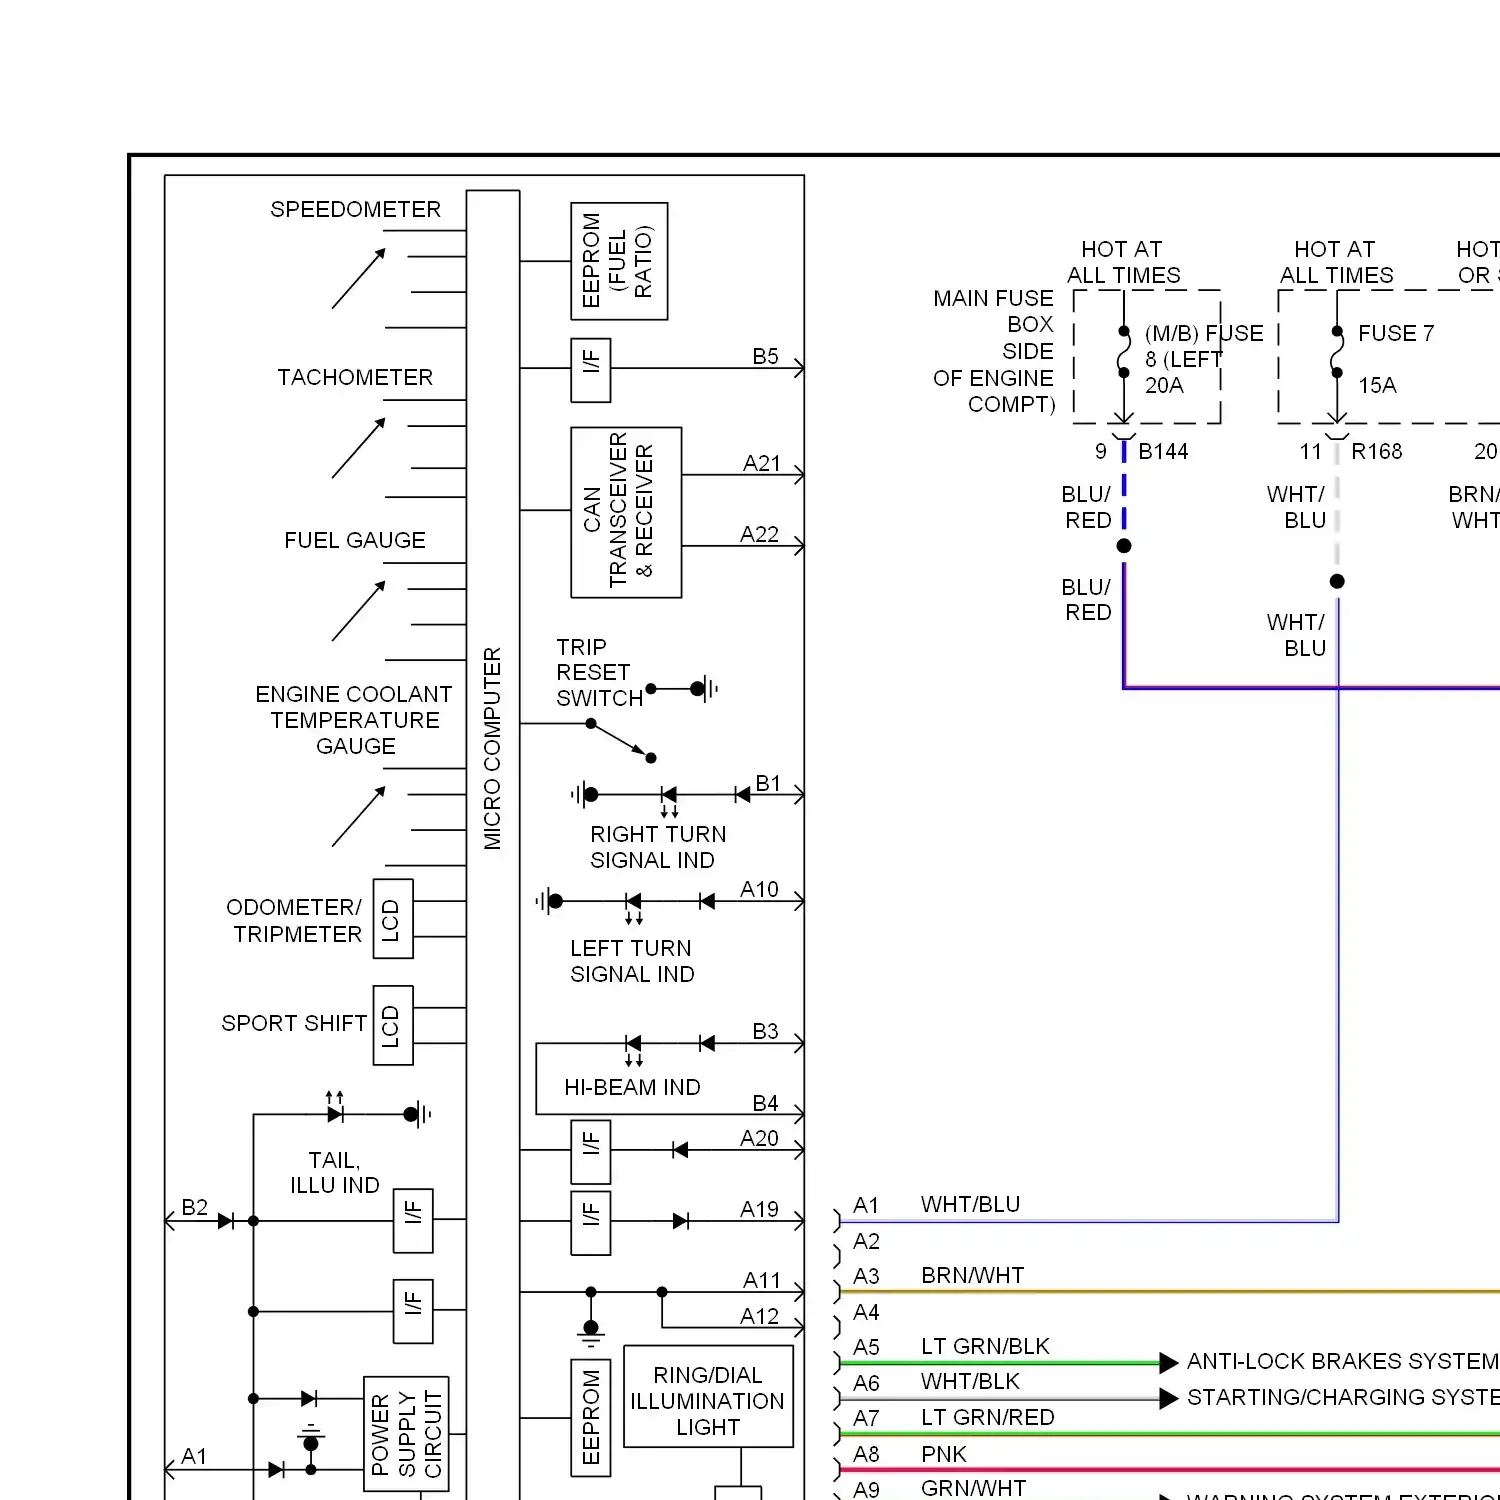
Task: Click the EEPROM (FUEL RATIO) block
Action: (x=619, y=261)
